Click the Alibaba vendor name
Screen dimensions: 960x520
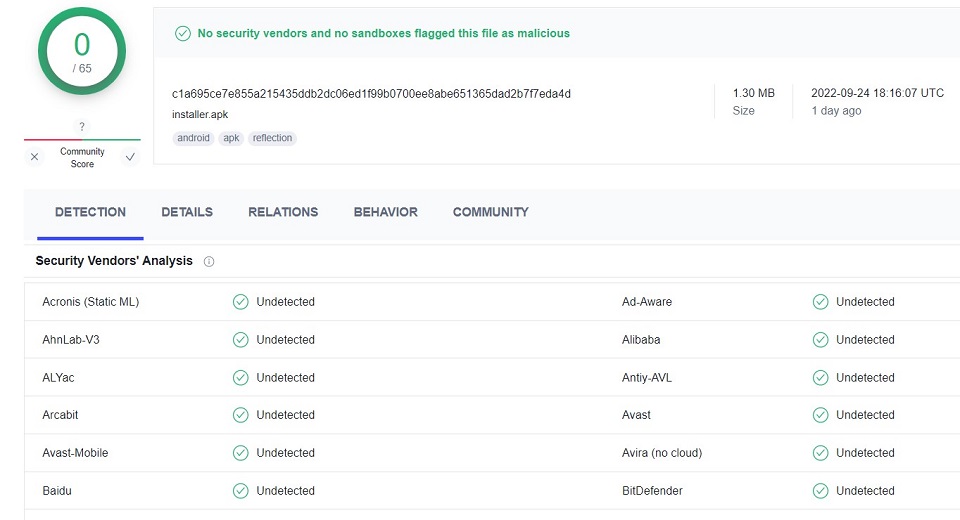coord(641,340)
